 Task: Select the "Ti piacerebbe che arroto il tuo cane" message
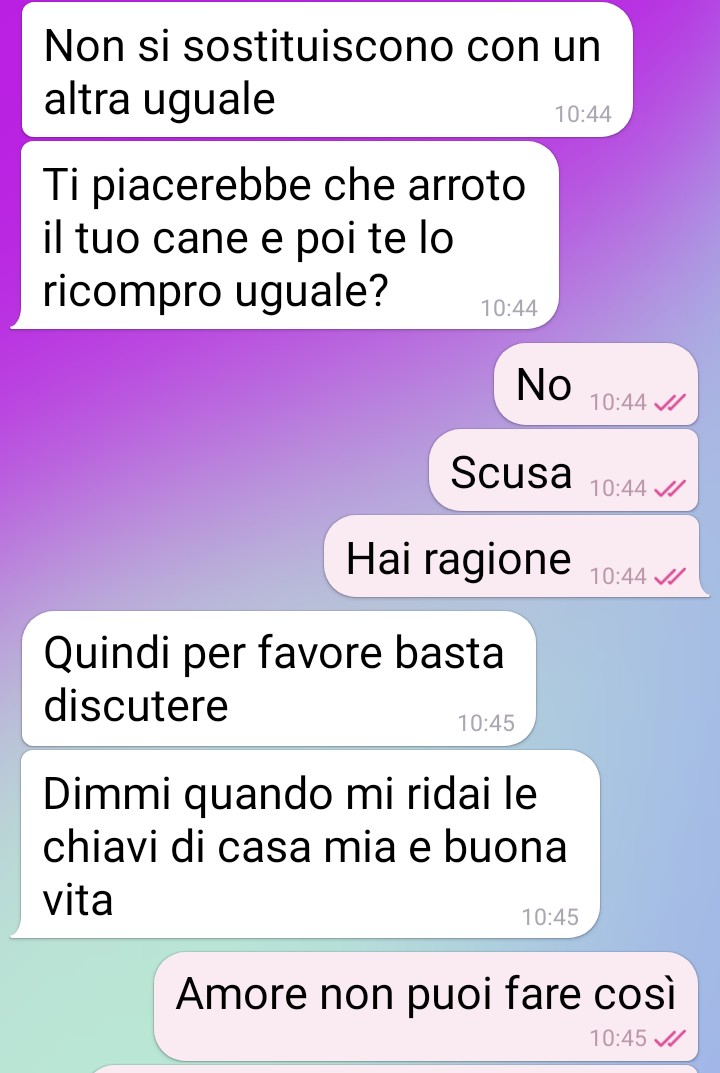[285, 235]
